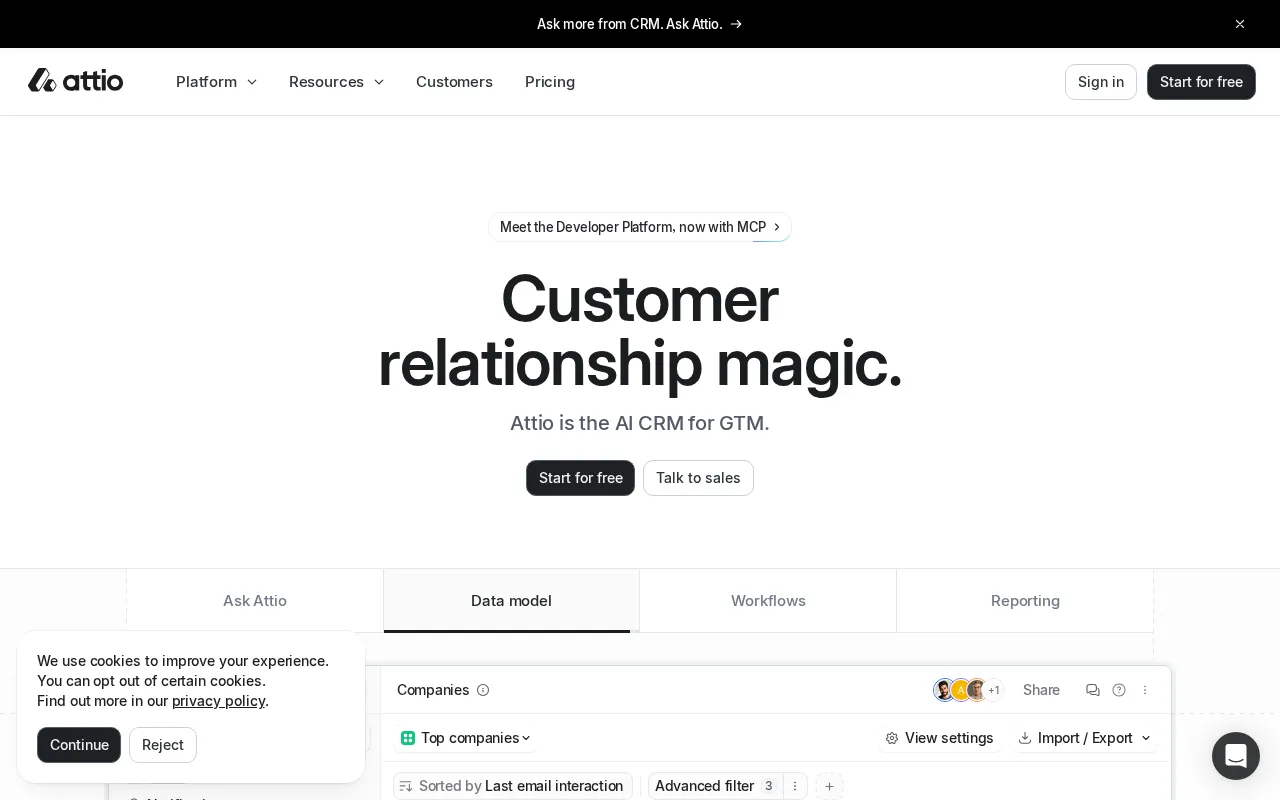Switch to the Workflows tab
1280x800 pixels.
768,601
